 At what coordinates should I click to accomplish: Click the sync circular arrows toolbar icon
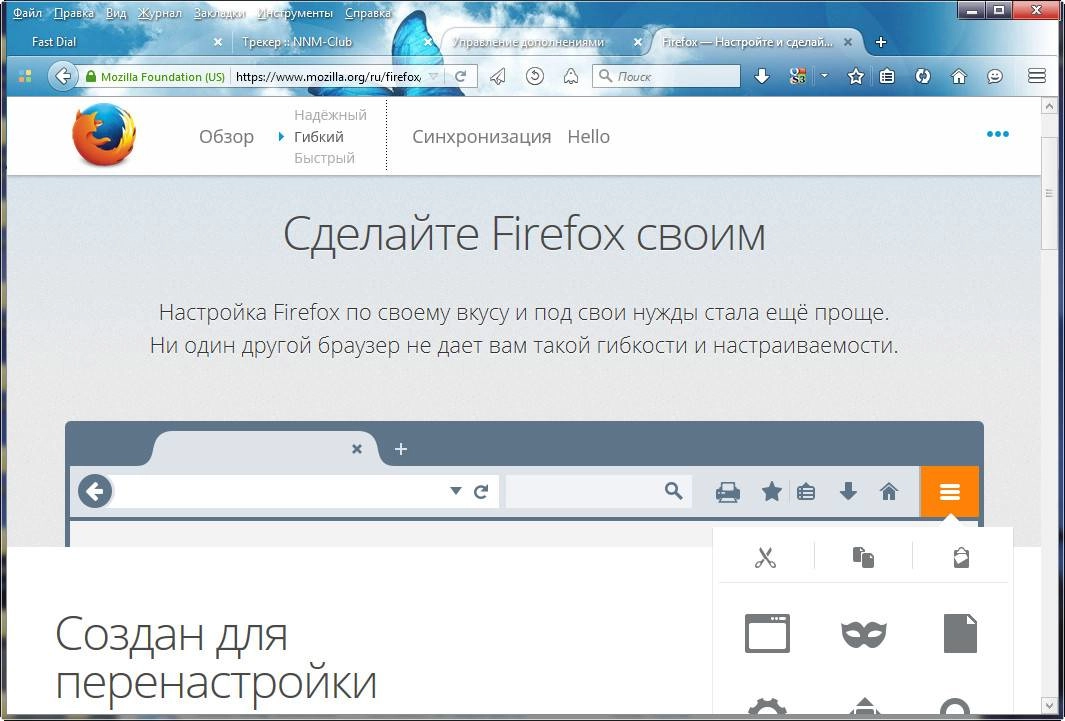point(922,77)
